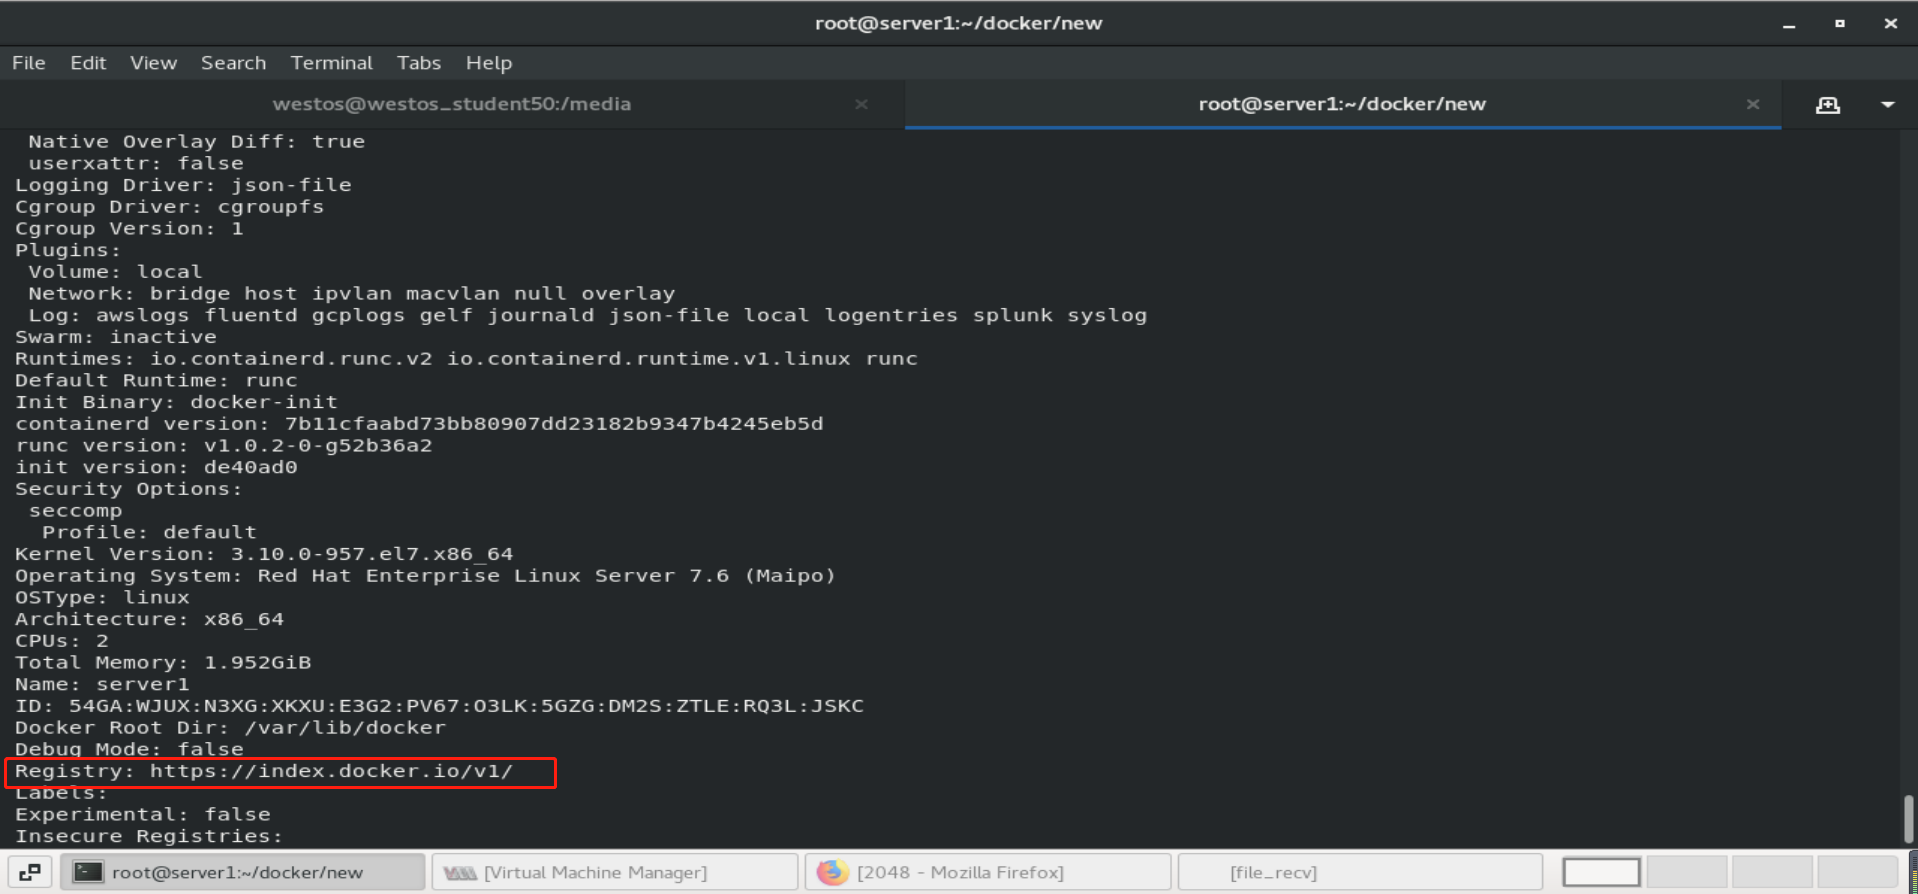Click the Insecure Registries line

(149, 836)
